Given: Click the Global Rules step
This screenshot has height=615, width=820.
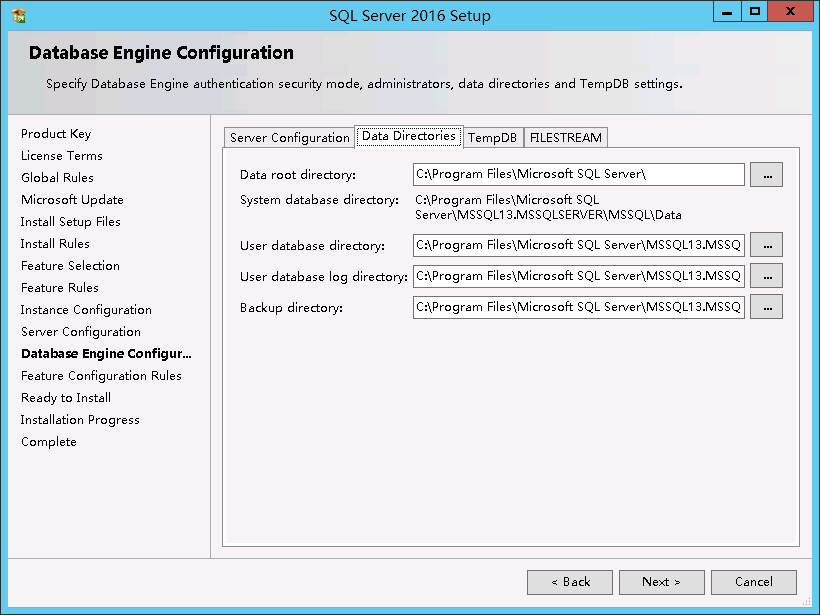Looking at the screenshot, I should point(58,178).
